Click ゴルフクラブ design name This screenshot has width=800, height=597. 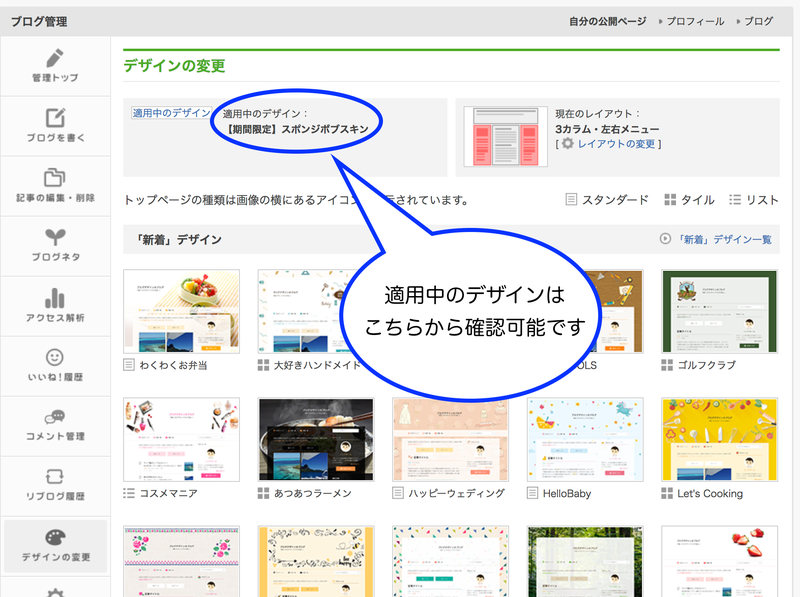(707, 365)
